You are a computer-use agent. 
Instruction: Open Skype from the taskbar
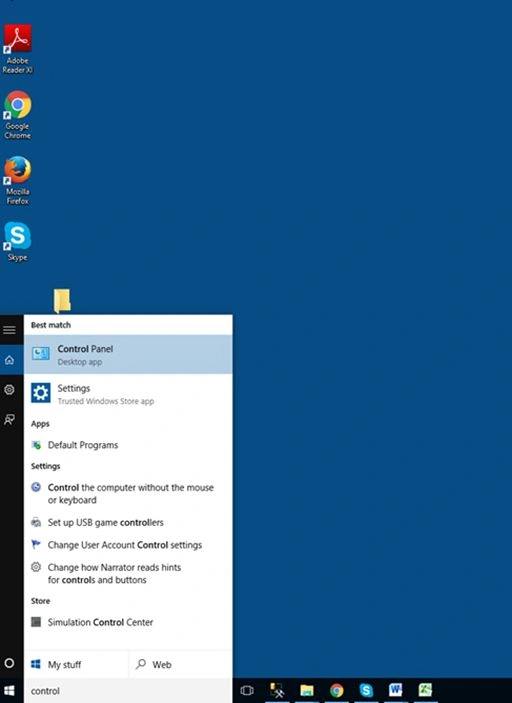pos(366,691)
